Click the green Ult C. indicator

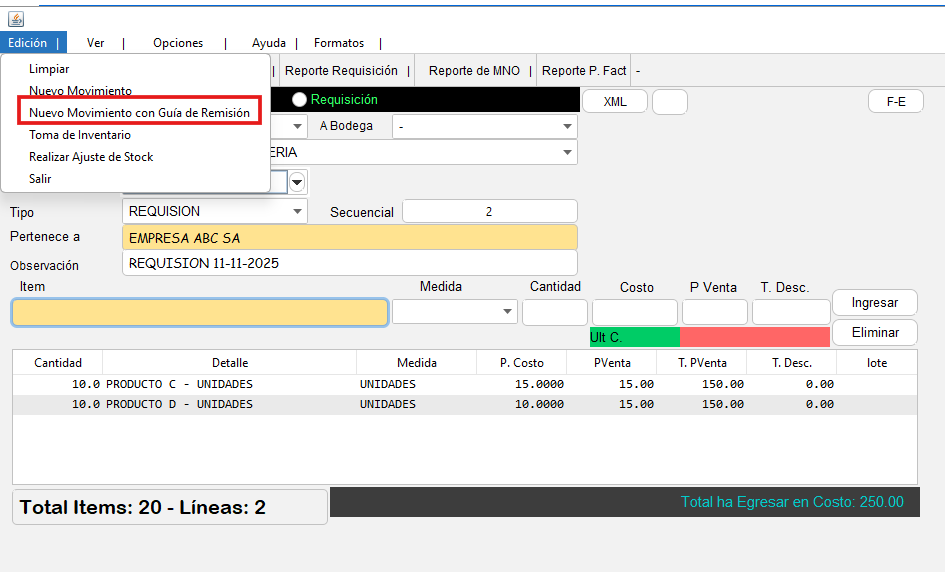click(634, 338)
